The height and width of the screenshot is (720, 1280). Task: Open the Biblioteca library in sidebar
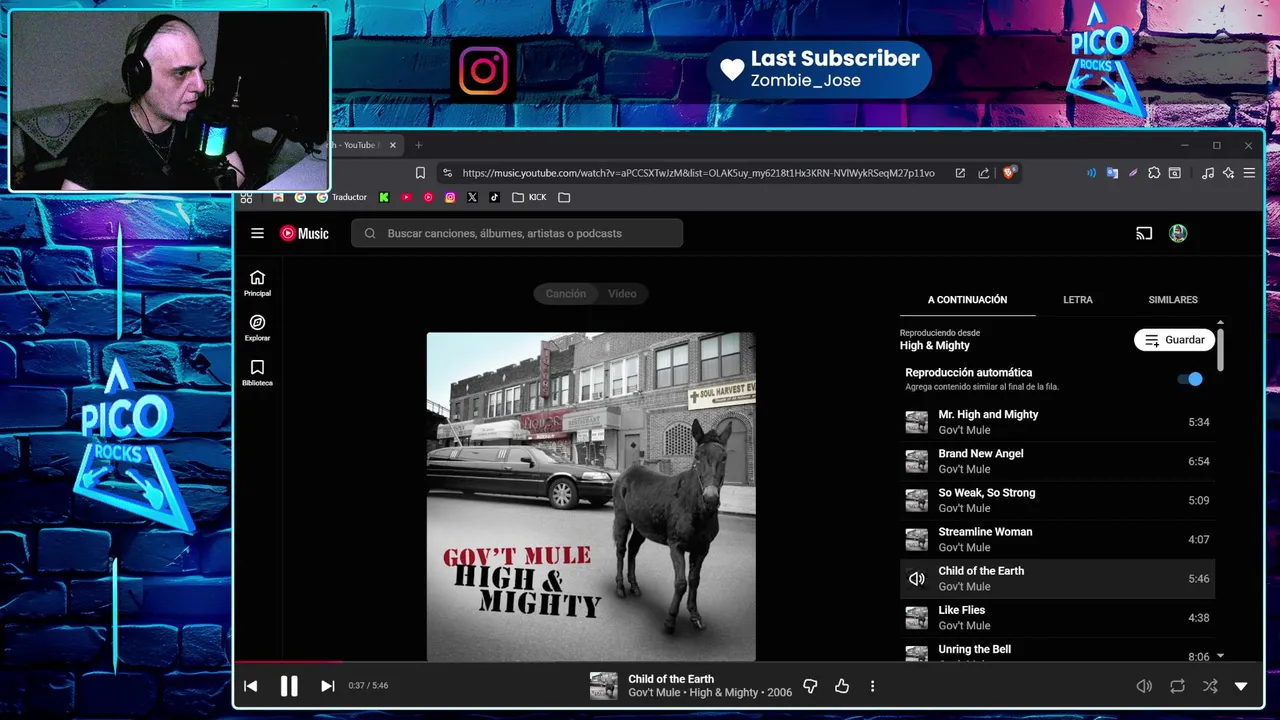coord(257,373)
